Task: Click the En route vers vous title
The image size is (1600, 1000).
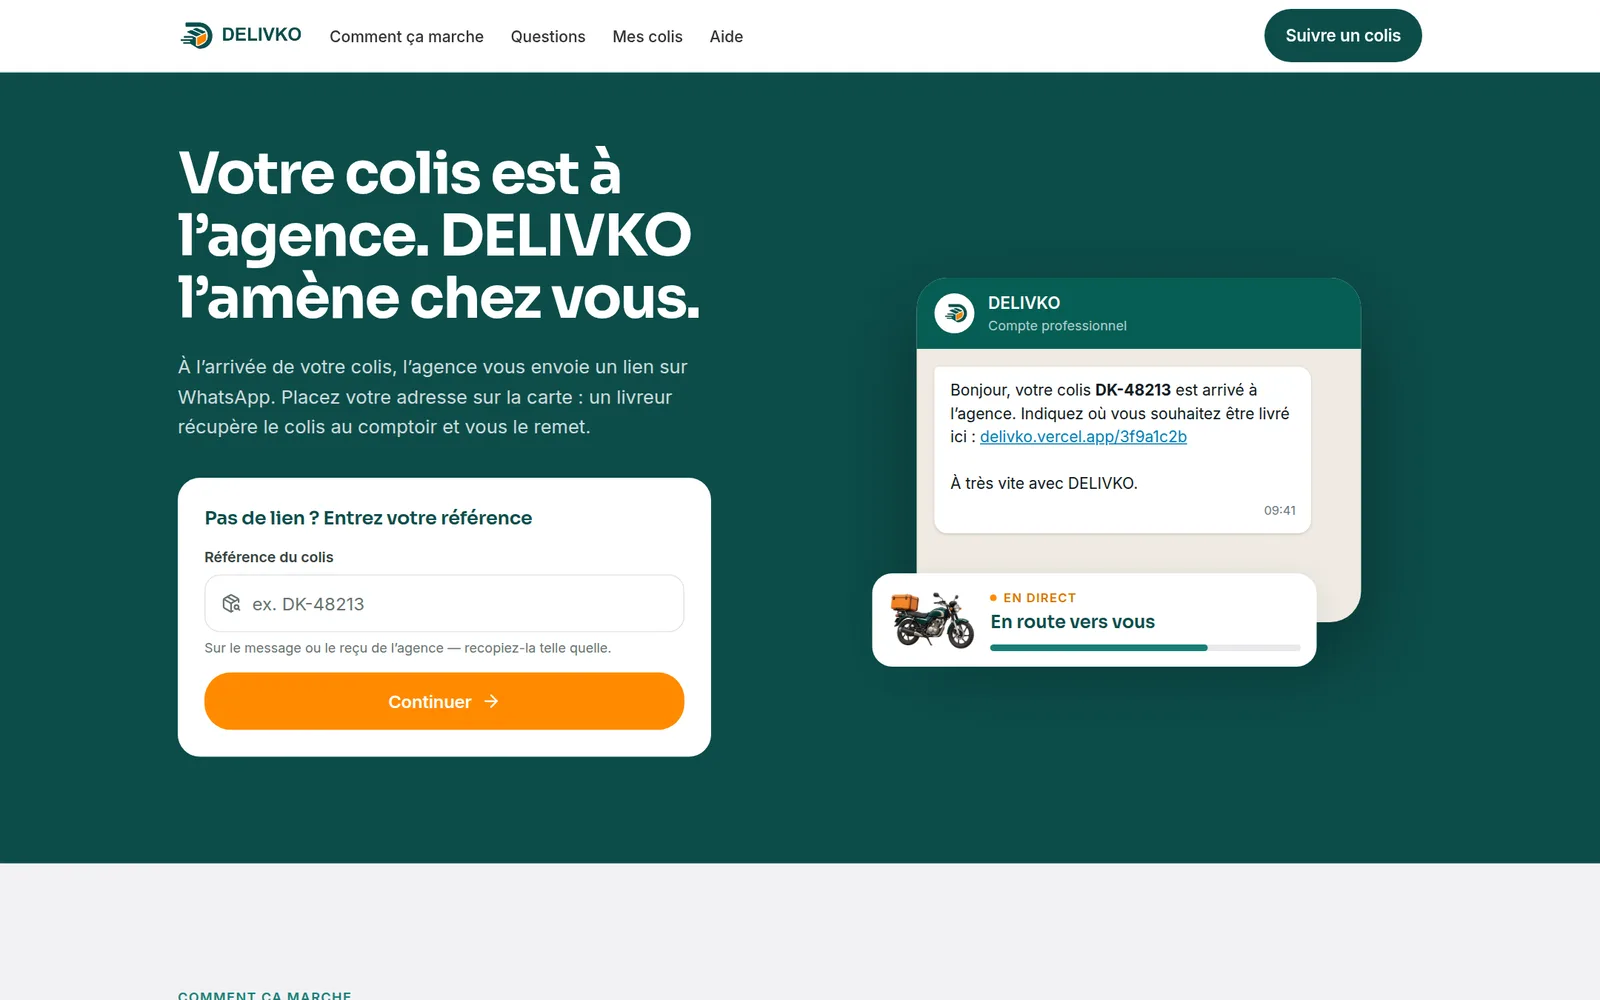Action: pyautogui.click(x=1072, y=621)
